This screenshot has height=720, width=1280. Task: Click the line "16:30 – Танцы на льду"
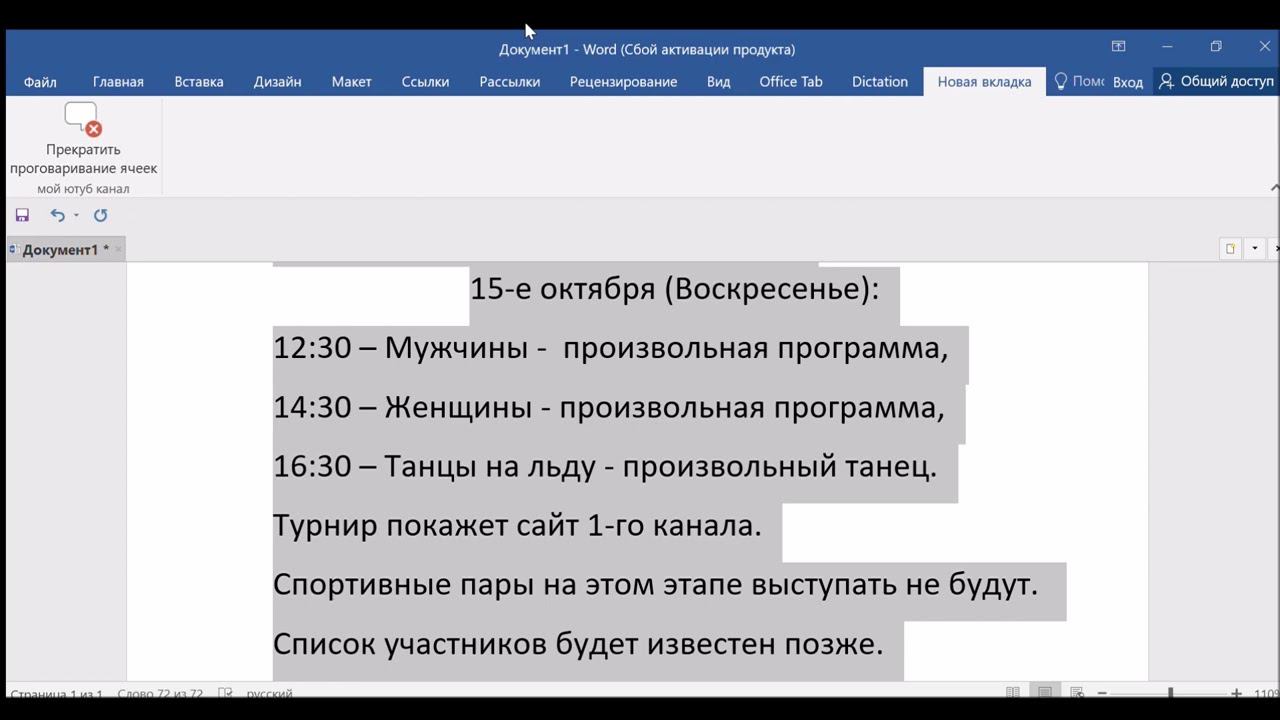point(604,466)
